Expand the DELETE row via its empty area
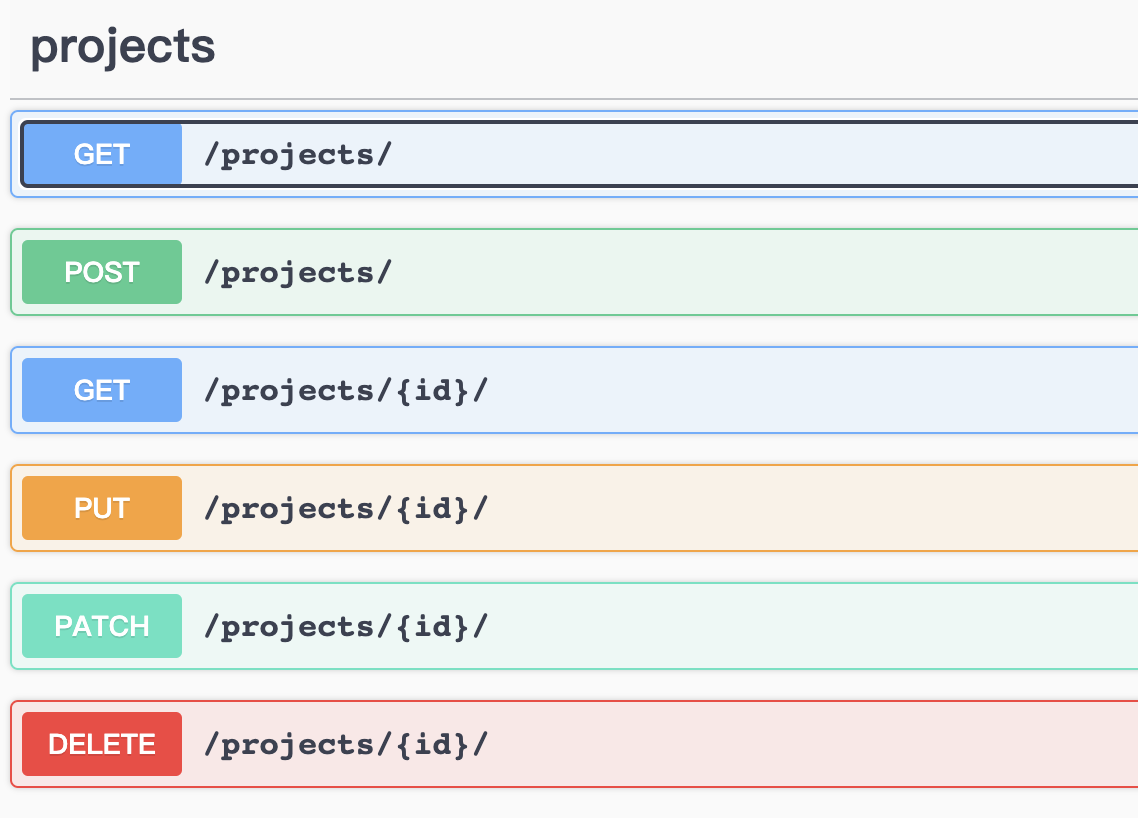The height and width of the screenshot is (818, 1138). coord(800,744)
